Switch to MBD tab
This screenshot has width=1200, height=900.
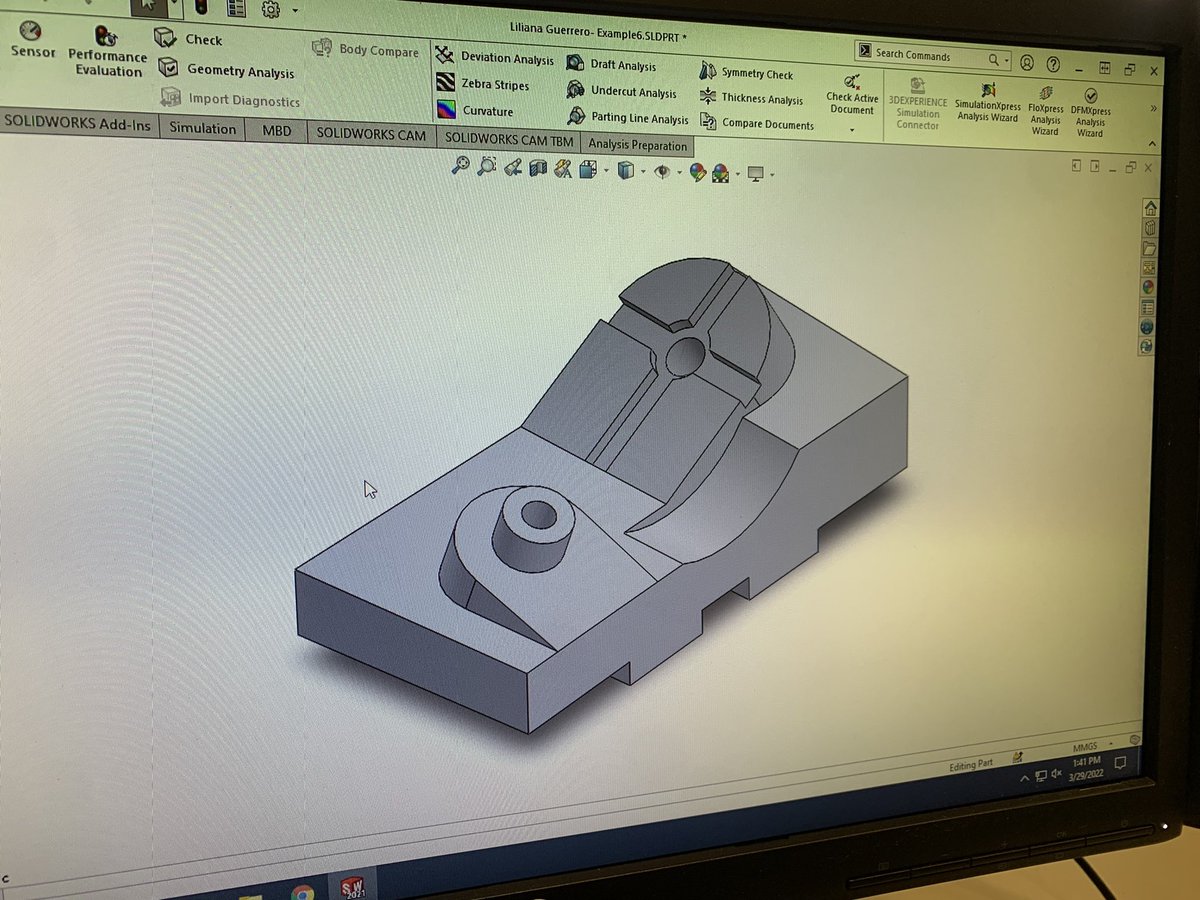click(x=277, y=131)
